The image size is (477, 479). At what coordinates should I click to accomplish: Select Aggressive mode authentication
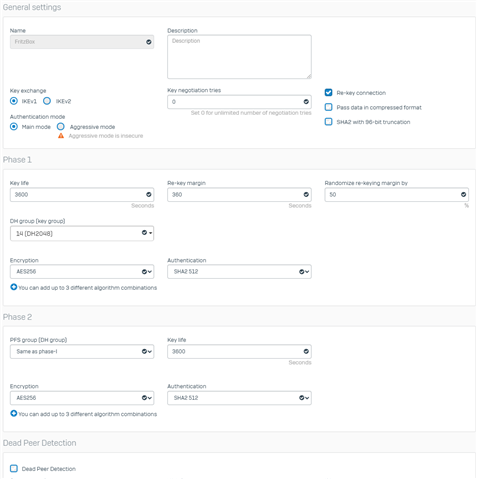61,127
